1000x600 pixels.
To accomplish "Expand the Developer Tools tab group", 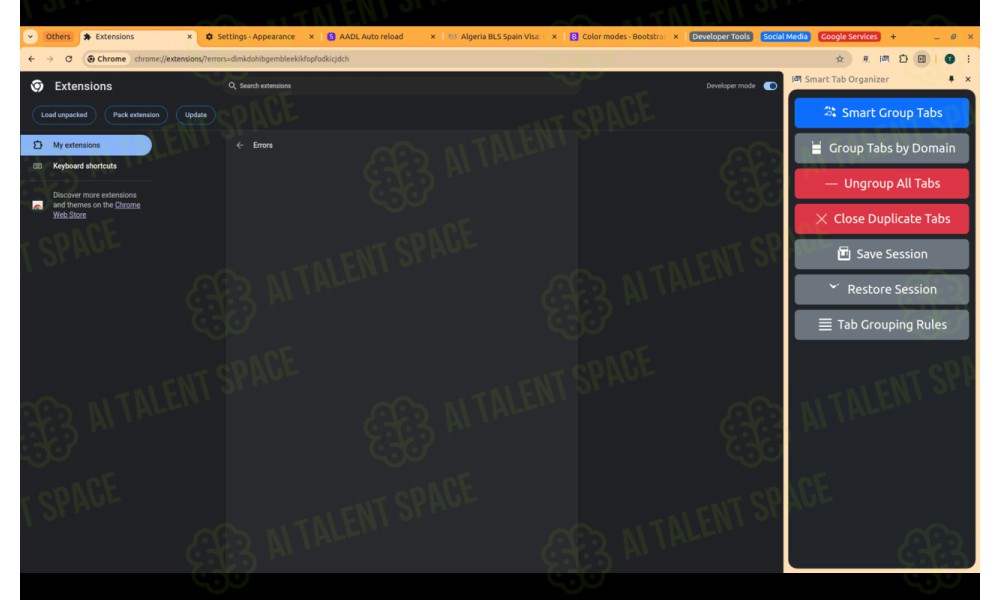I will coord(721,37).
